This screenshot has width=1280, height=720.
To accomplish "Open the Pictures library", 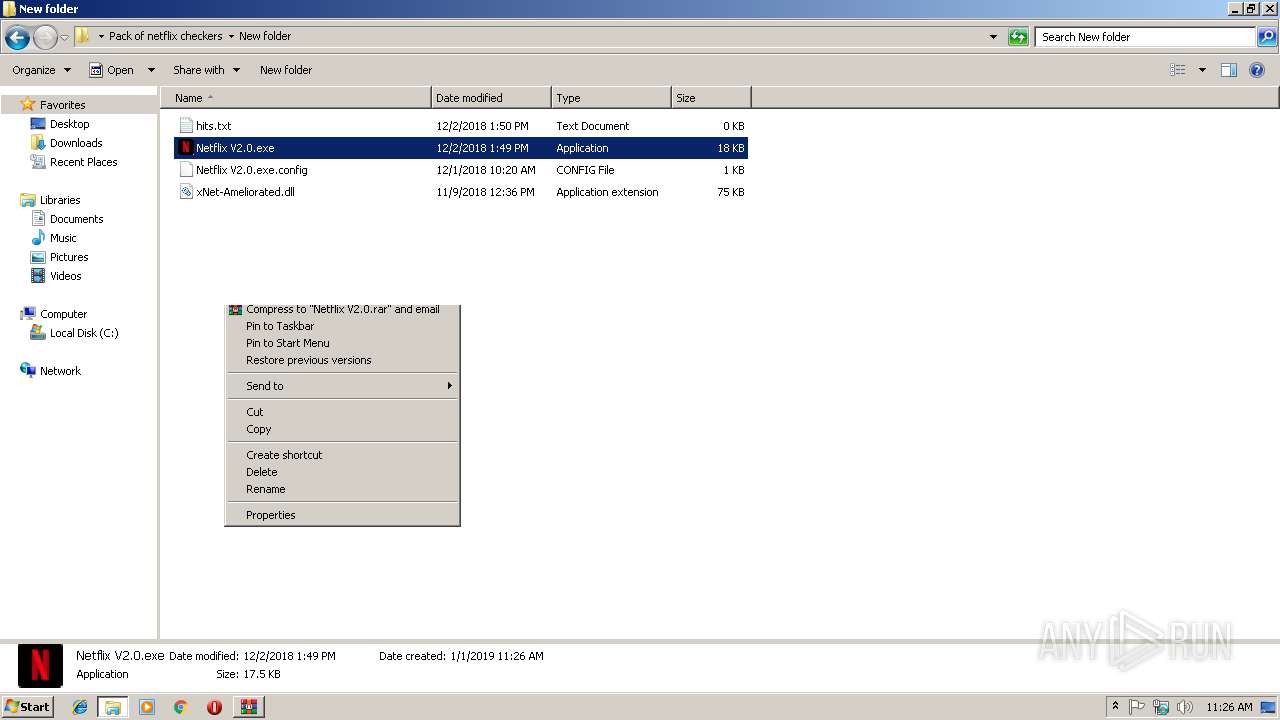I will (69, 257).
